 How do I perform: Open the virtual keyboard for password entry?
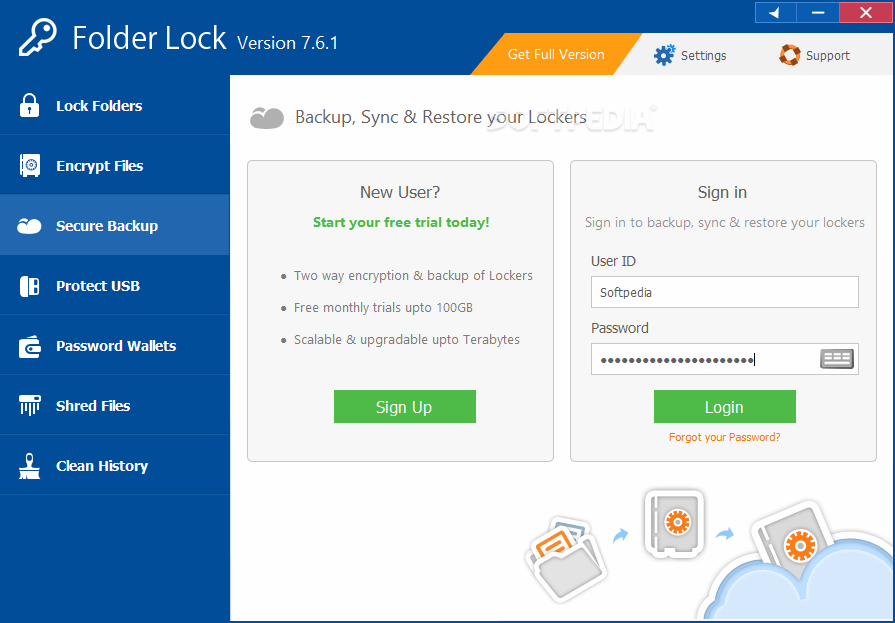(837, 358)
